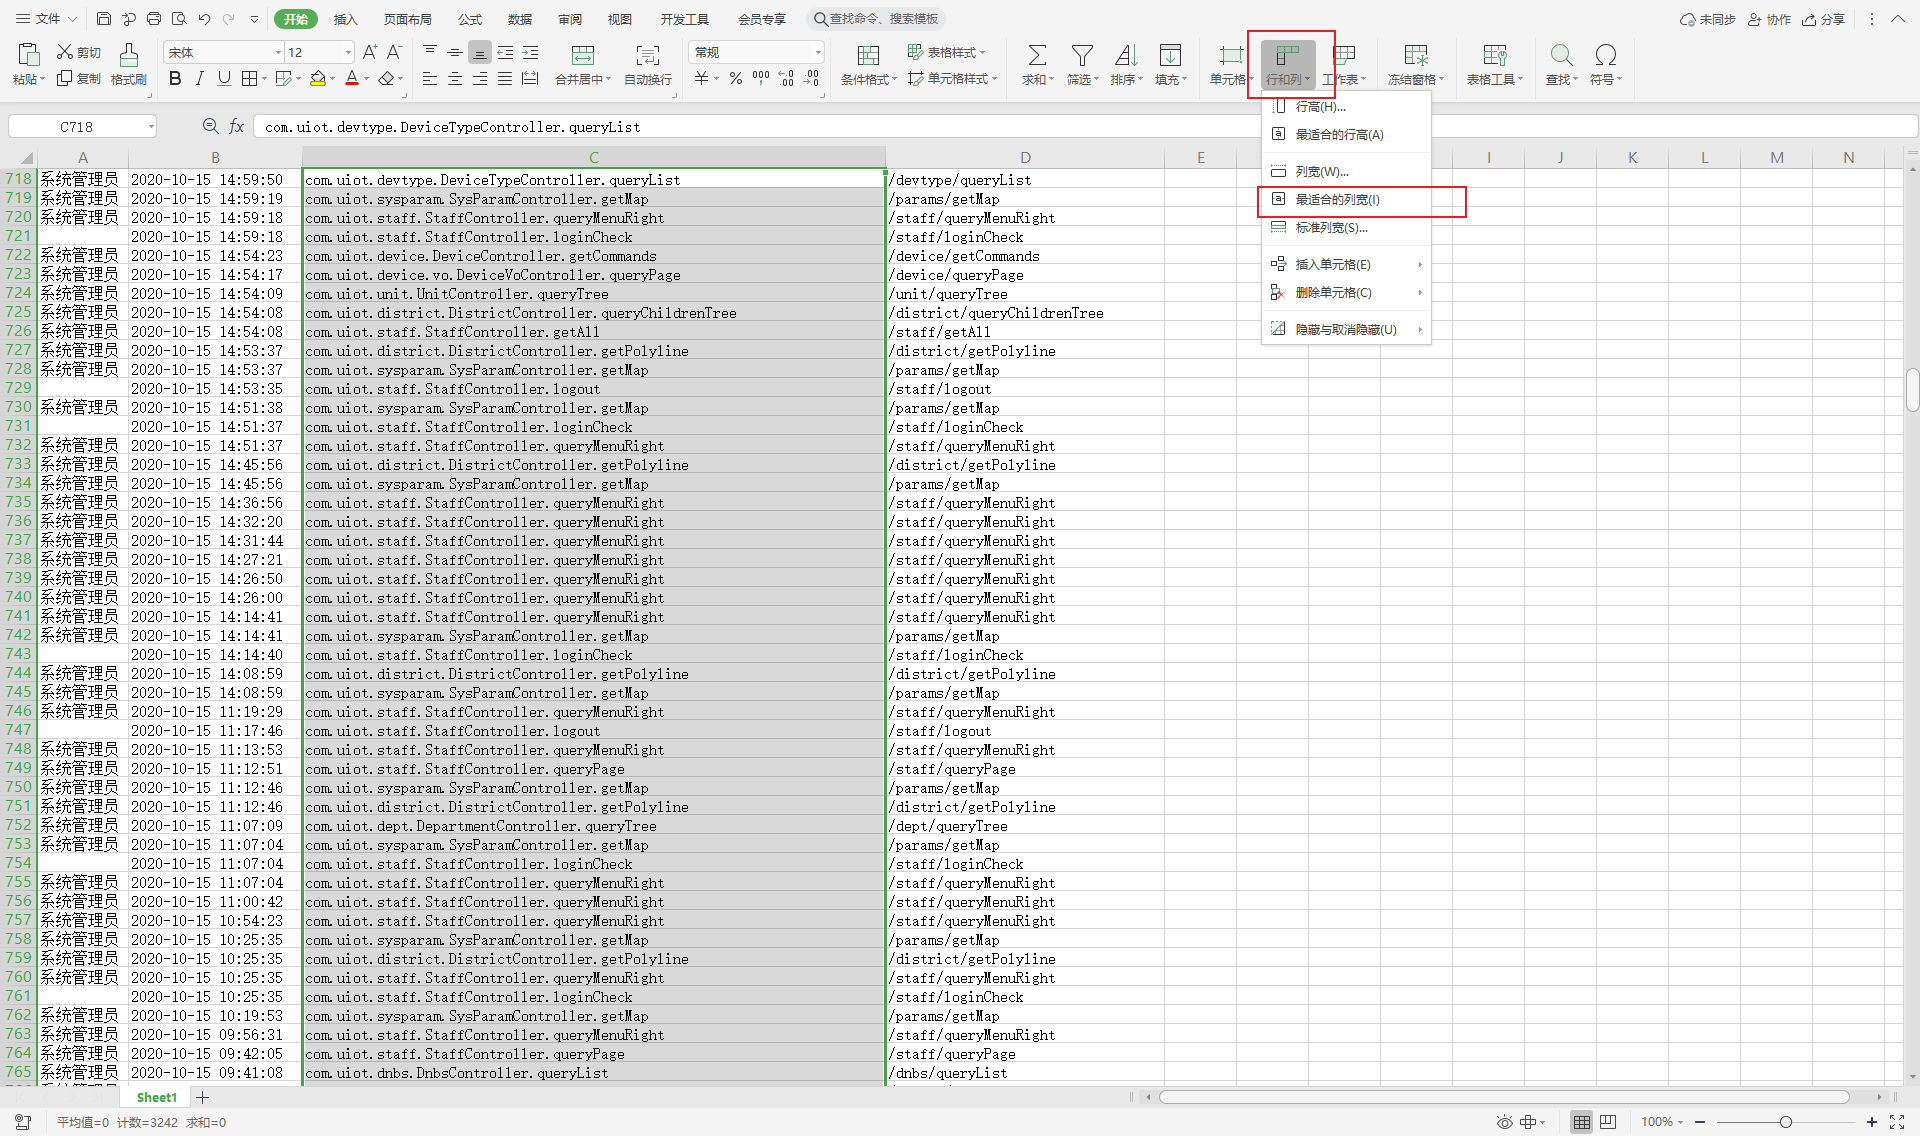Screen dimensions: 1920x1136
Task: Click the name box showing C718
Action: coord(80,126)
